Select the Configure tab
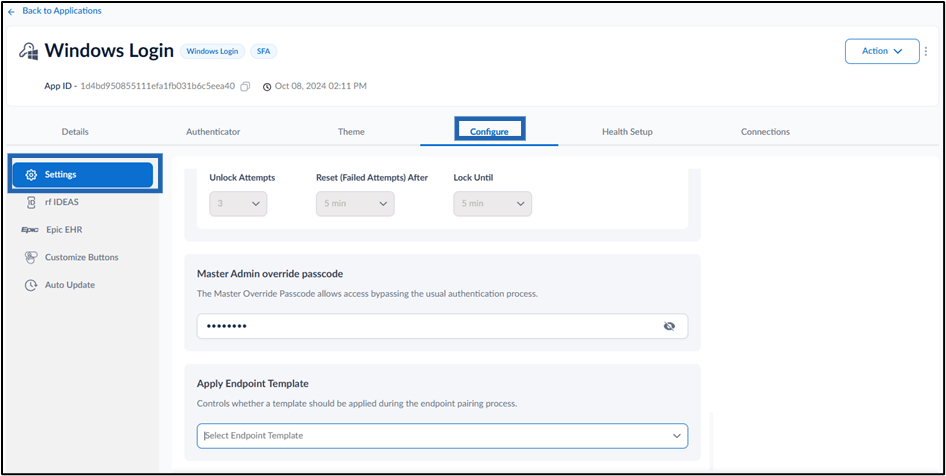946x476 pixels. click(489, 132)
